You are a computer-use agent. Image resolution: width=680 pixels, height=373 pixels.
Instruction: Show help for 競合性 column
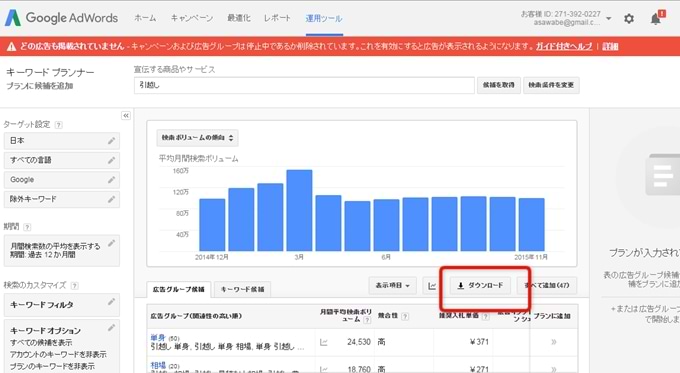coord(405,316)
